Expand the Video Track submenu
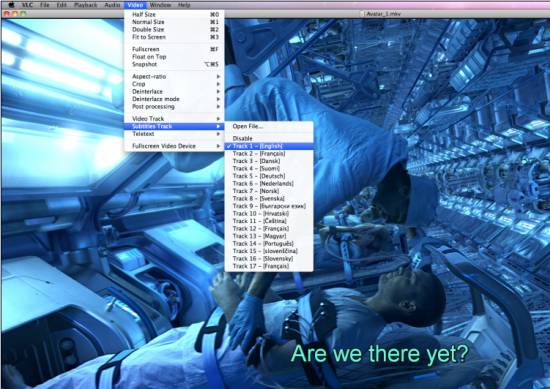 tap(174, 119)
